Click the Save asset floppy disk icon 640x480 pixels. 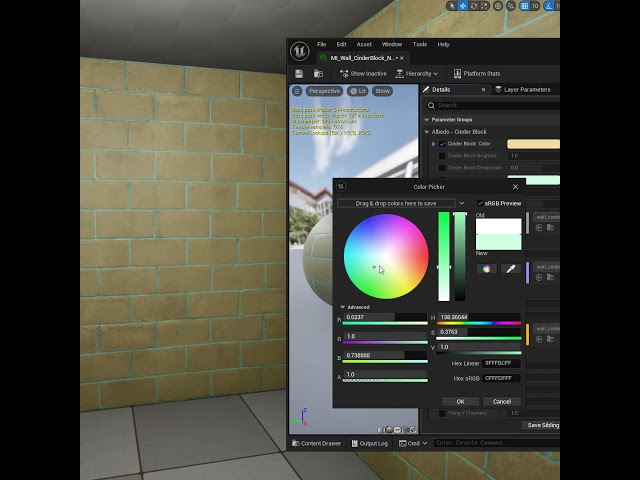tap(299, 73)
